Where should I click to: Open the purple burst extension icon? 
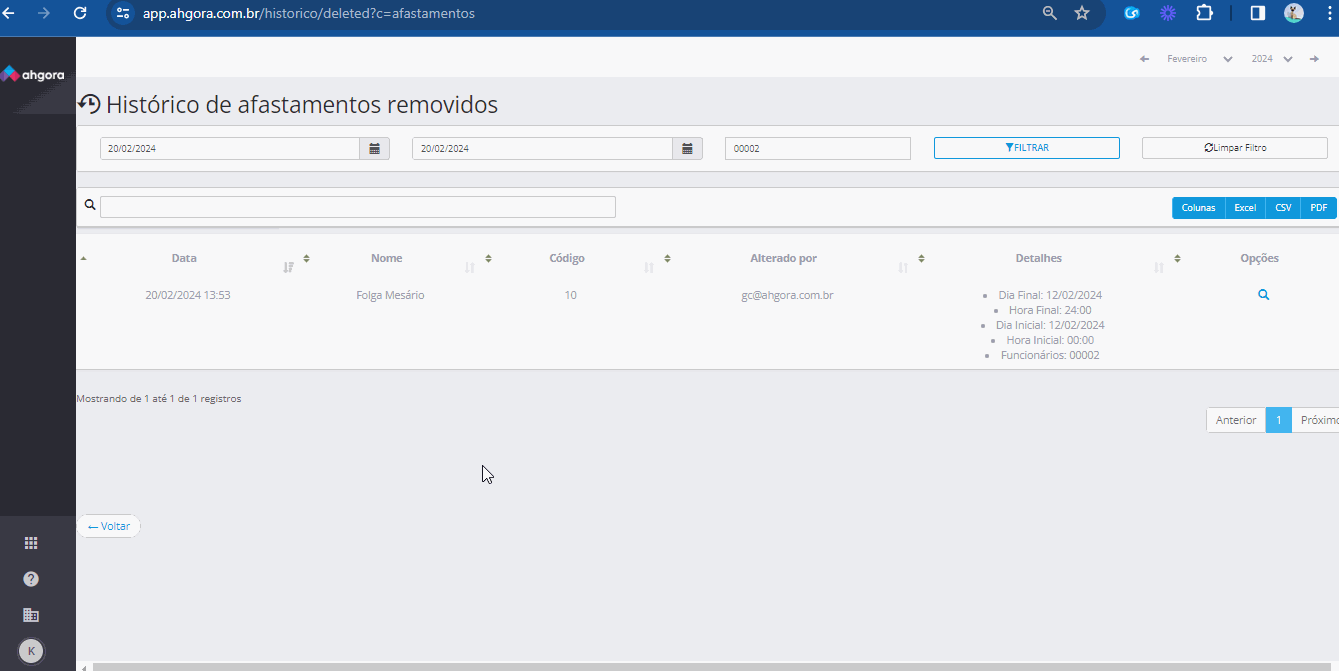[x=1167, y=13]
